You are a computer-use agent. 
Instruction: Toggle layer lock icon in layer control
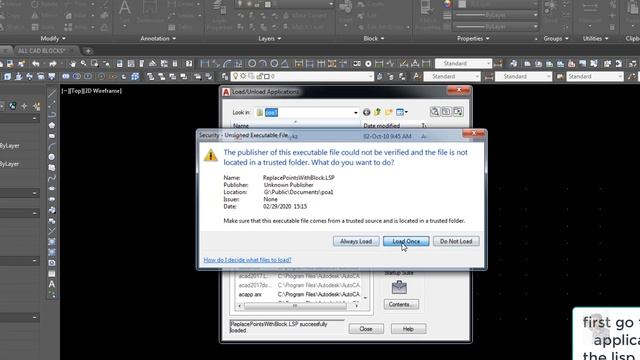[x=259, y=76]
